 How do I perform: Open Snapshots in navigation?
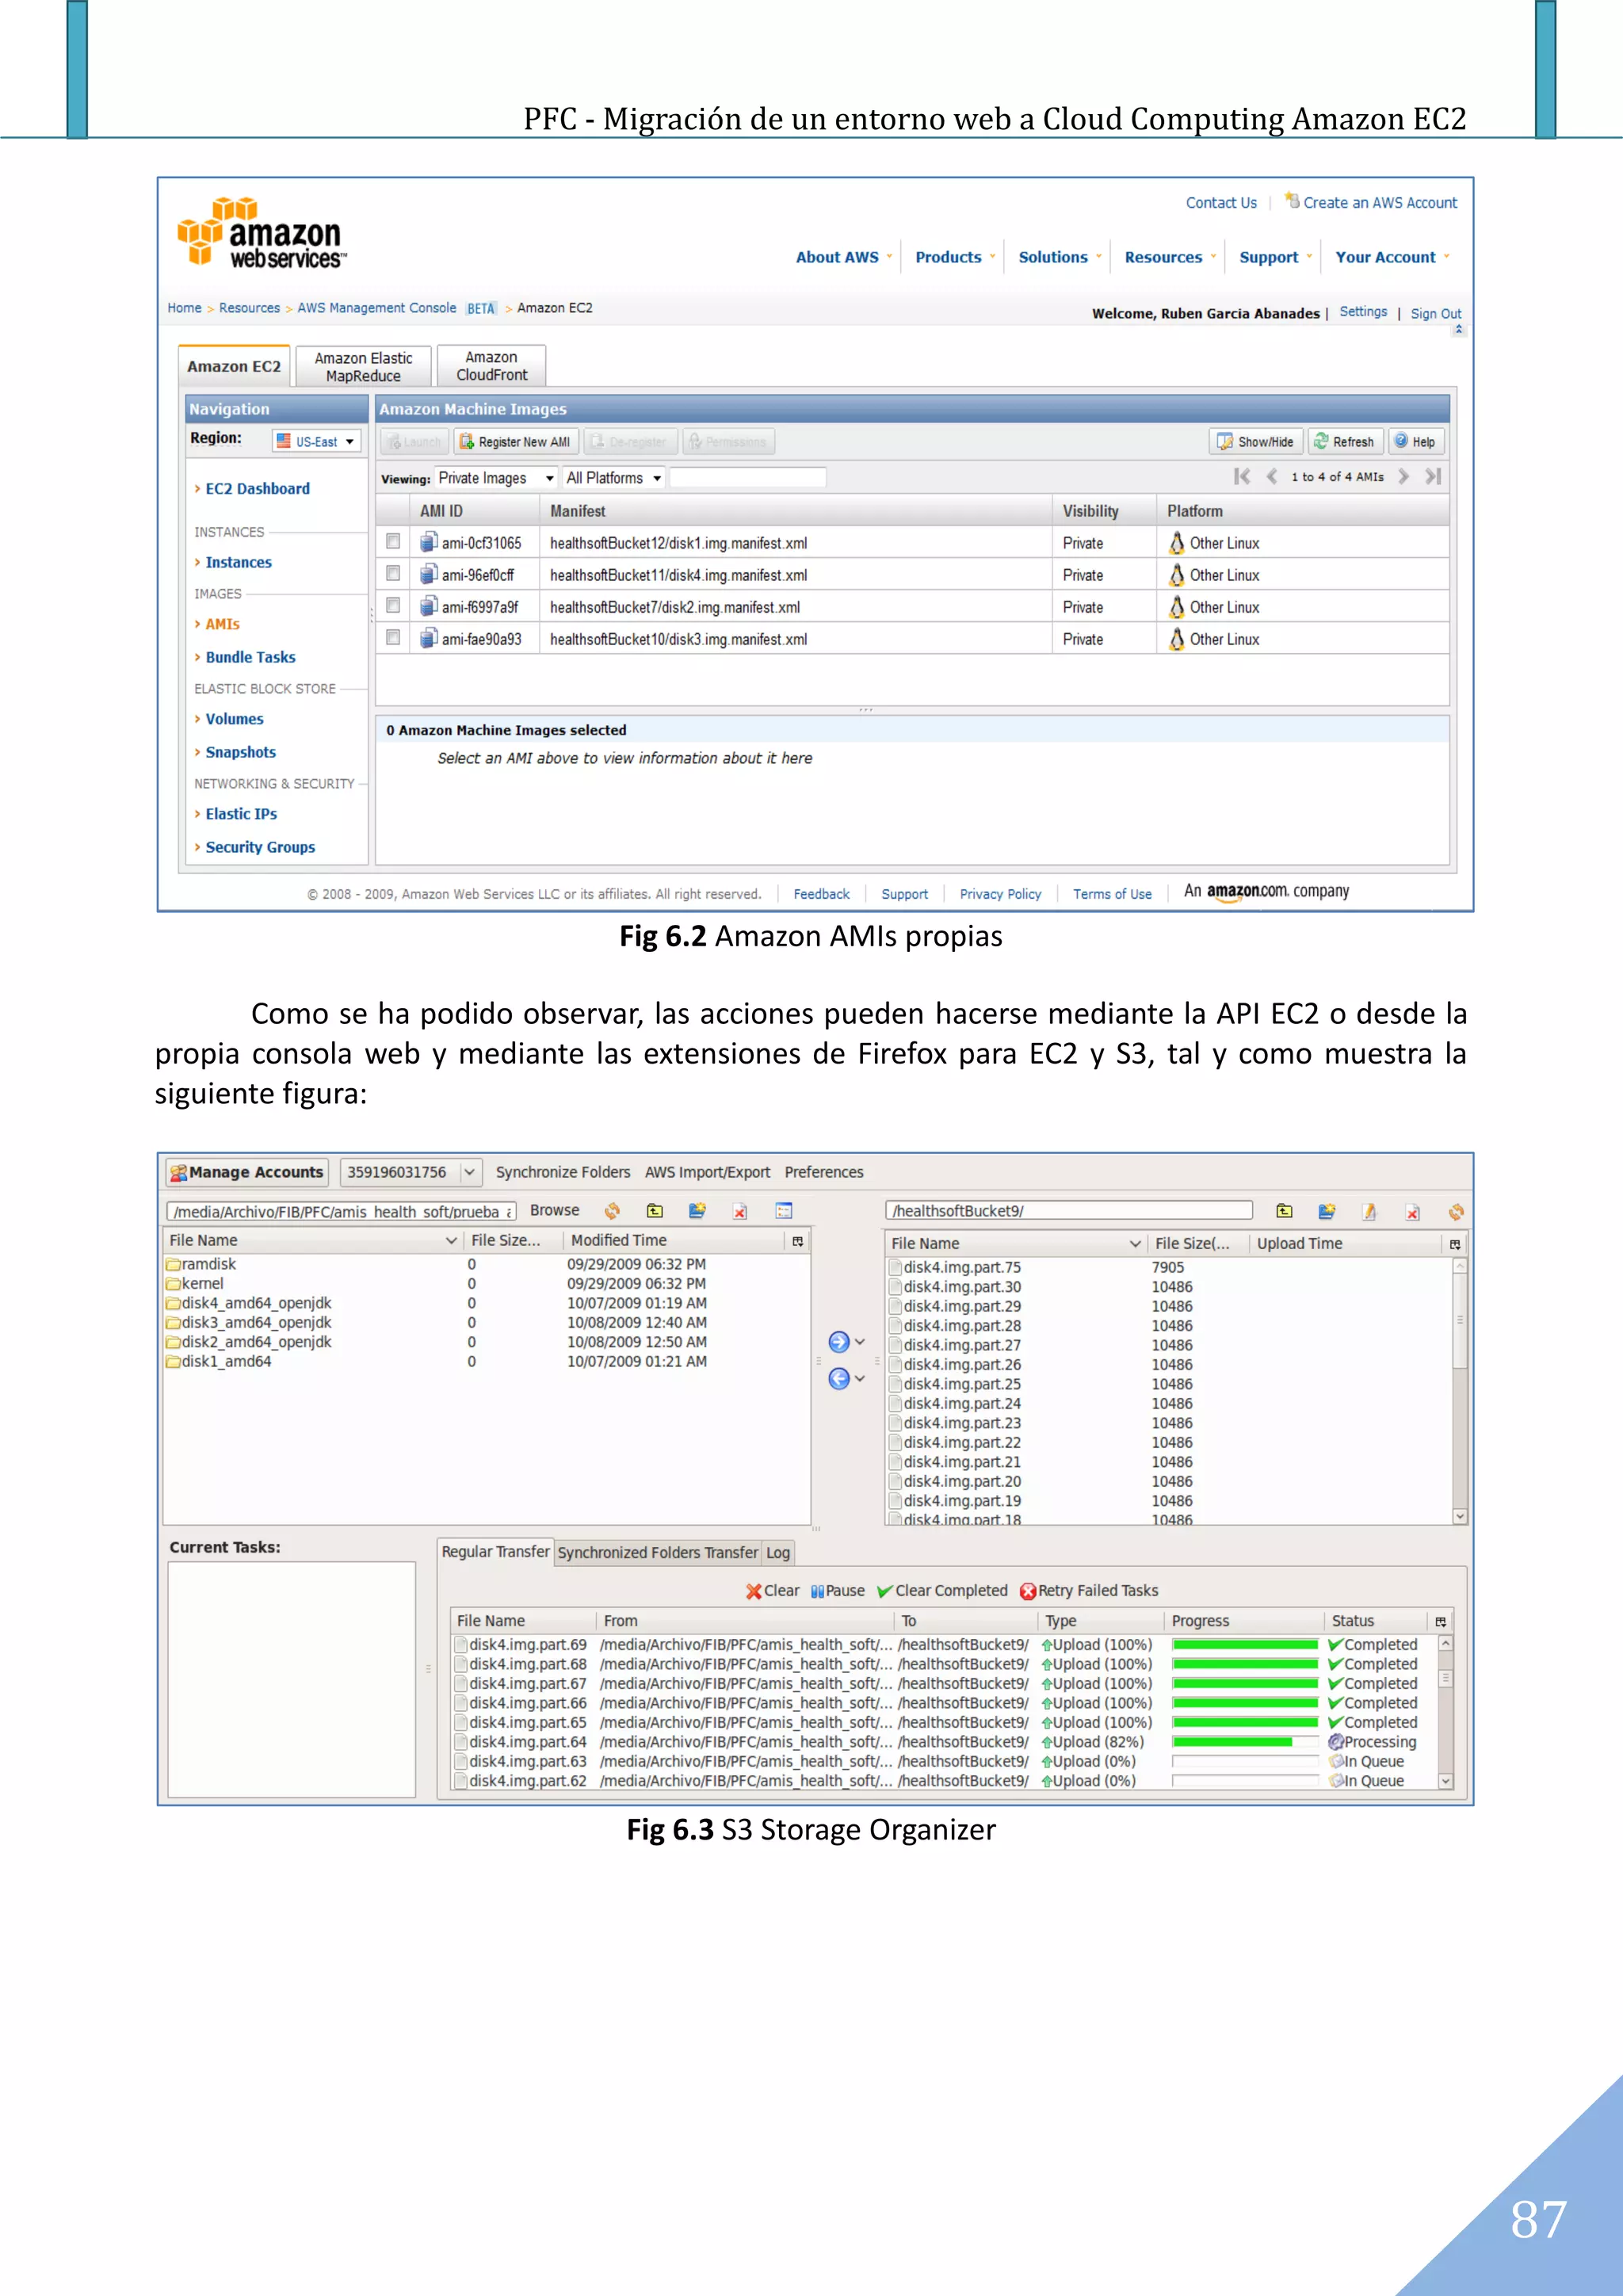click(240, 753)
